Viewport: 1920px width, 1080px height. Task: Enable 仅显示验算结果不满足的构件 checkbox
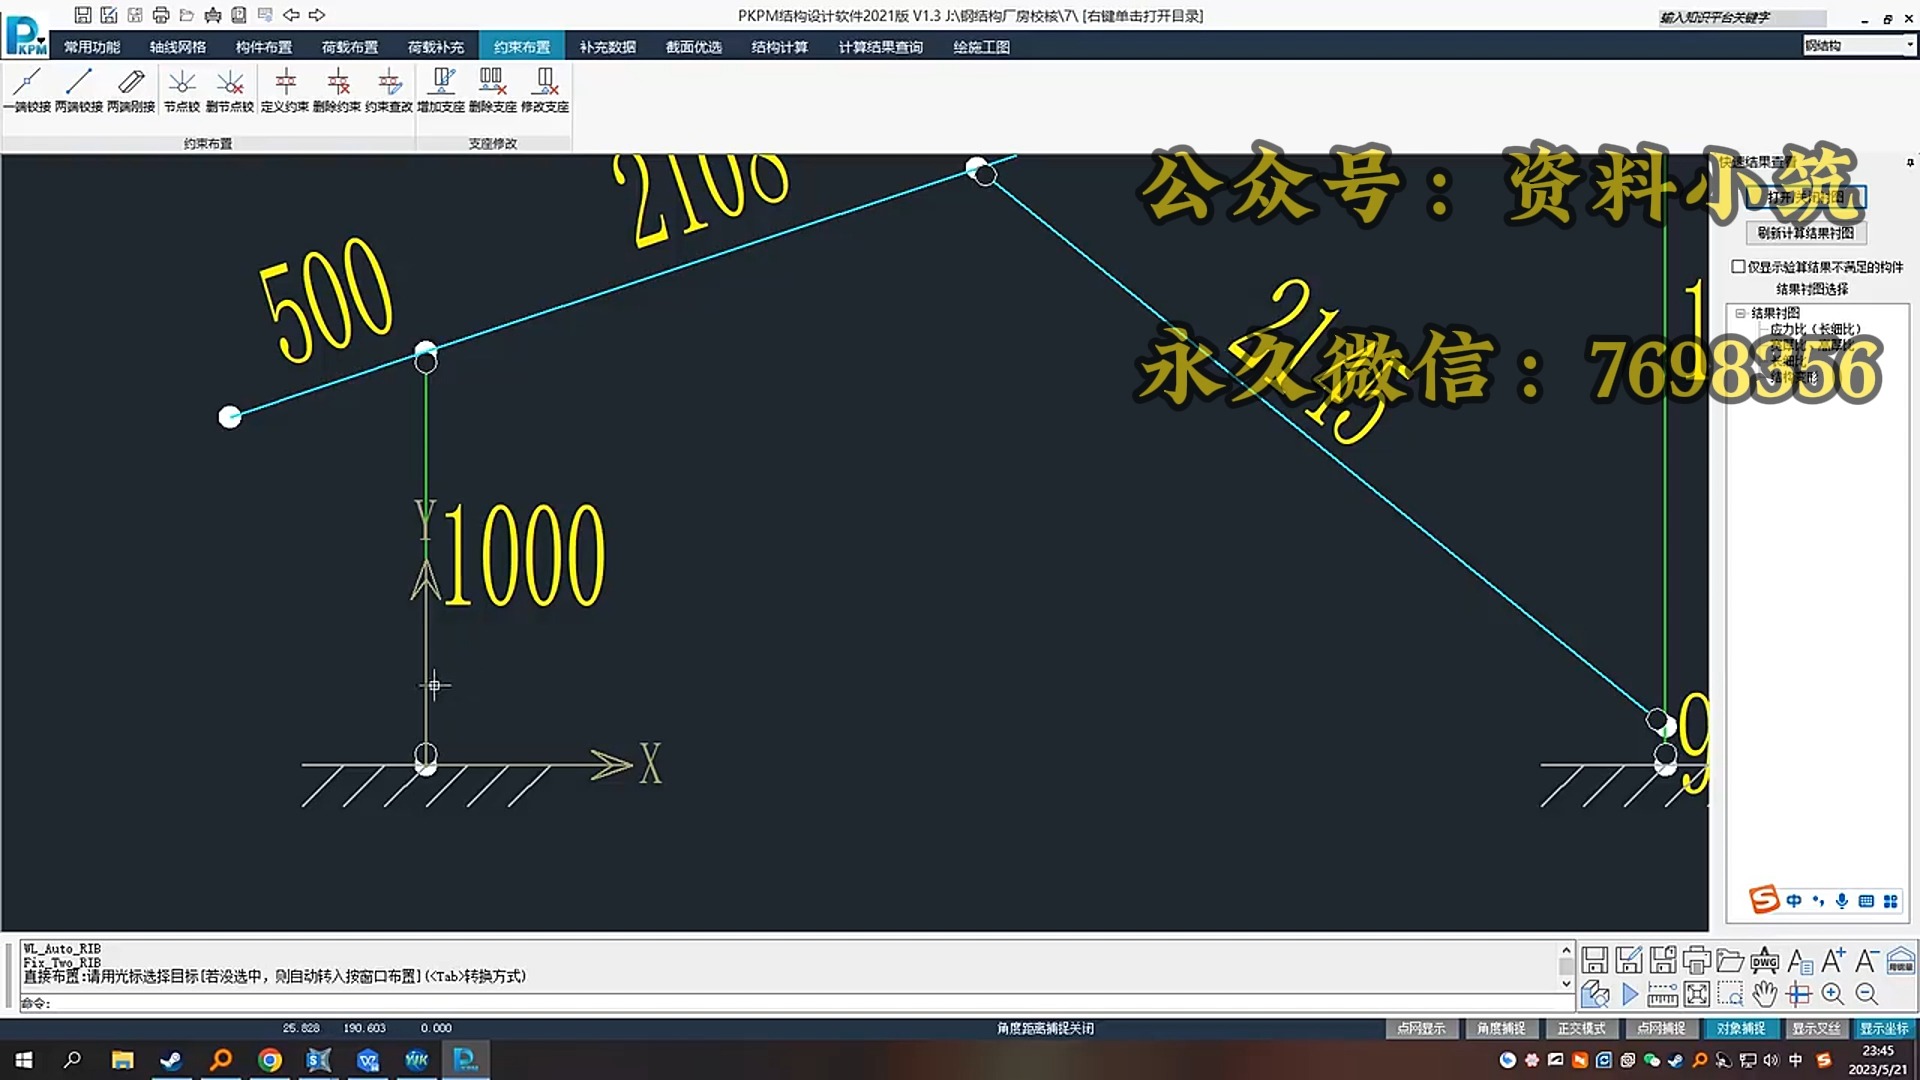(x=1738, y=266)
